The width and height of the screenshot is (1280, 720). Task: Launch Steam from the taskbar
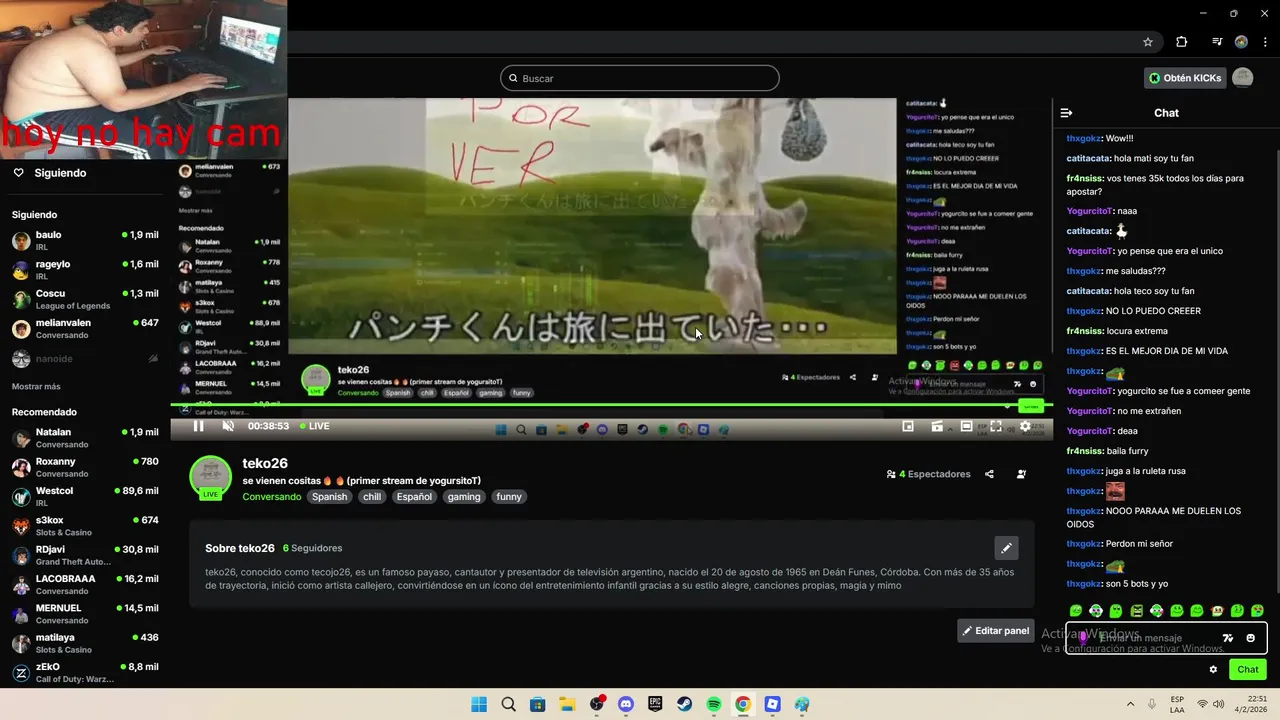(x=685, y=704)
